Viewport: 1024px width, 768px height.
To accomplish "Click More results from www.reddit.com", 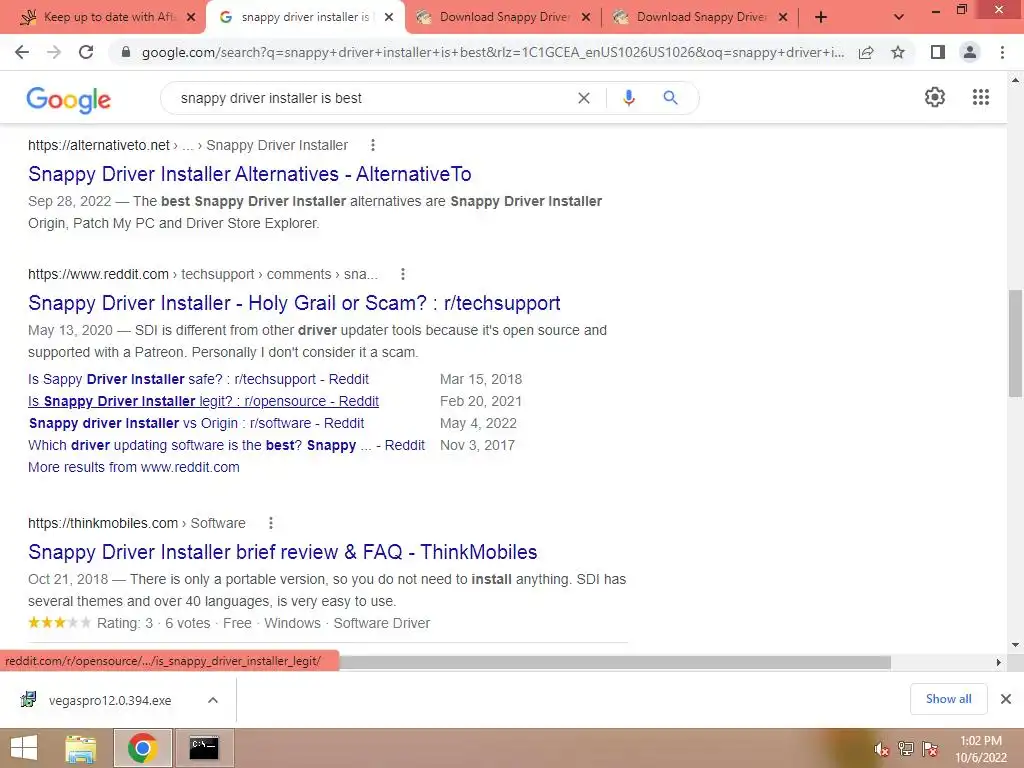I will pos(134,468).
